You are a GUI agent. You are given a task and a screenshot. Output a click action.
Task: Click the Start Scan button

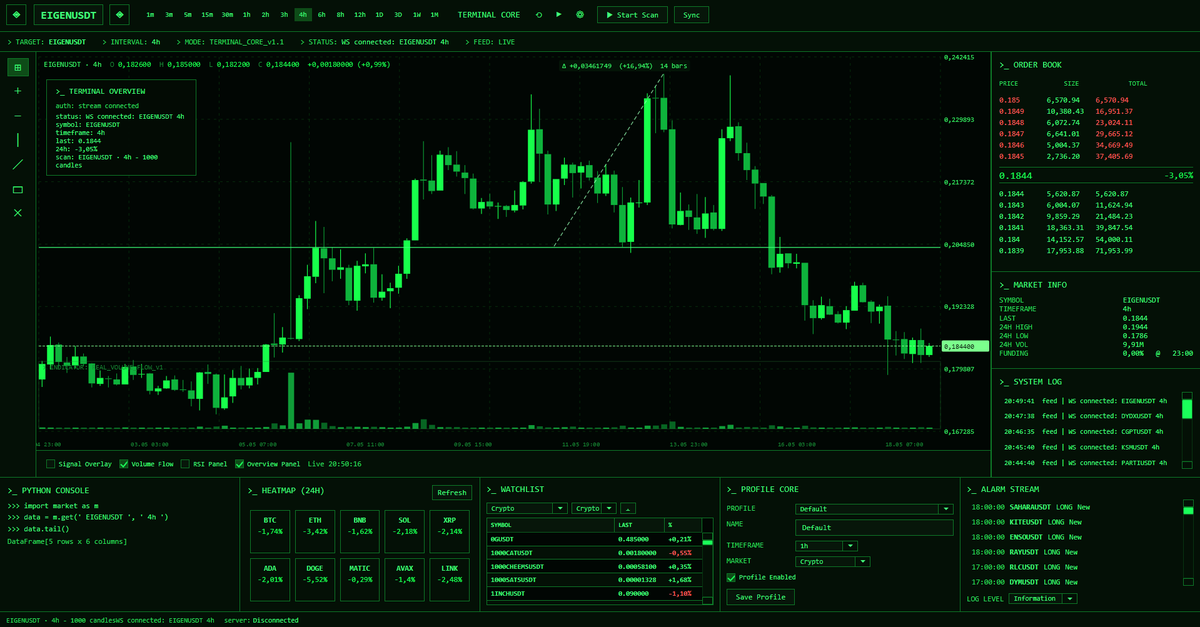tap(632, 15)
